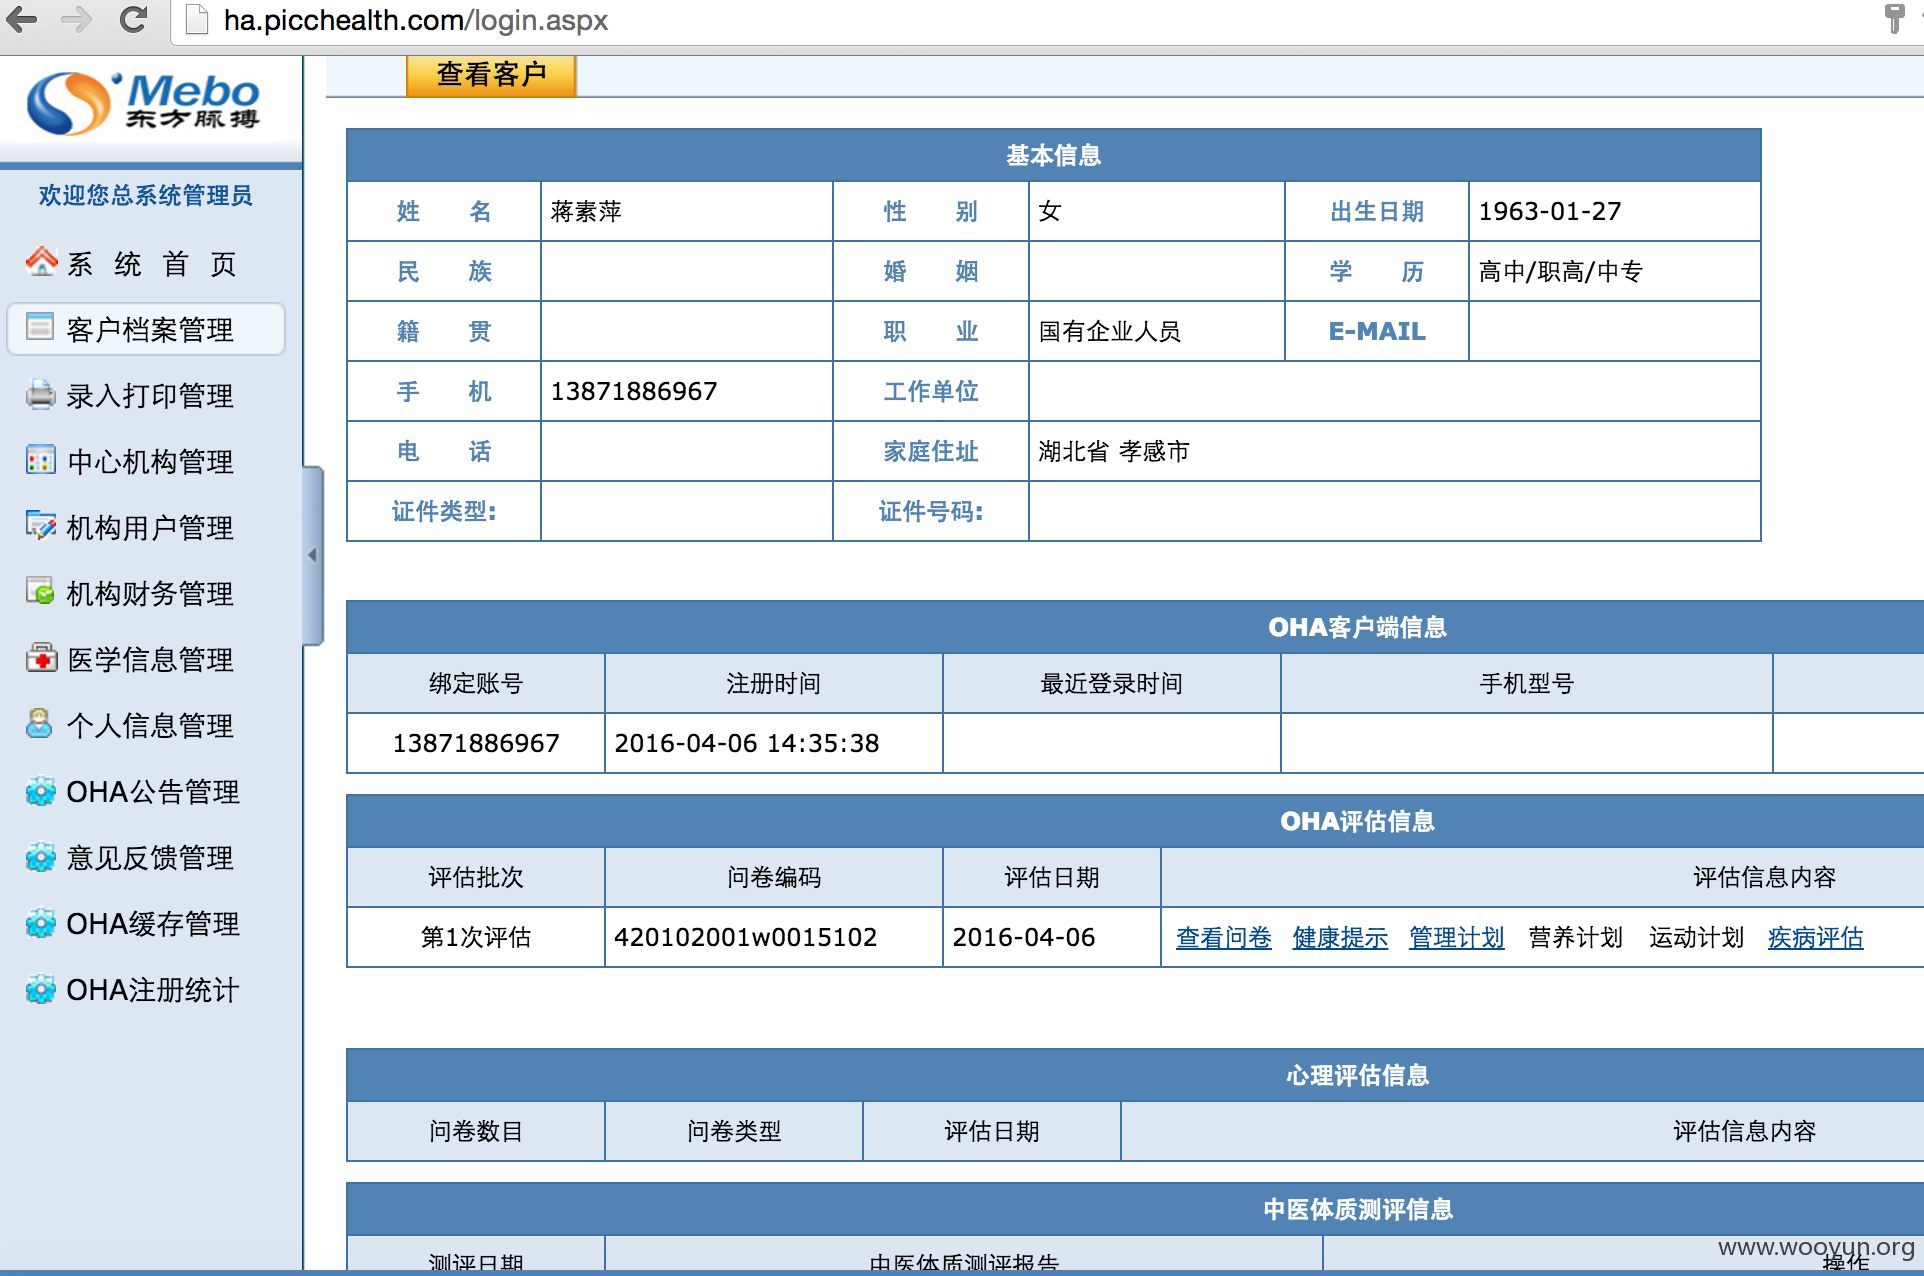
Task: Click the 心理评估信息 section header
Action: 1356,1075
